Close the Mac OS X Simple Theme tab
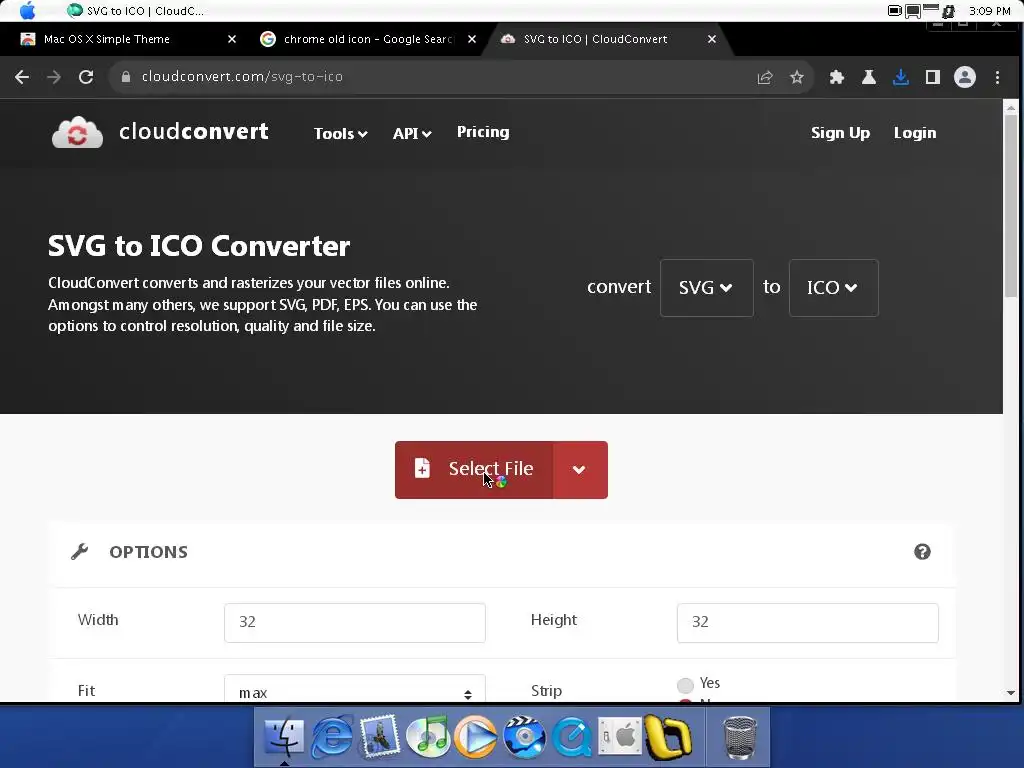This screenshot has width=1024, height=768. pyautogui.click(x=232, y=39)
